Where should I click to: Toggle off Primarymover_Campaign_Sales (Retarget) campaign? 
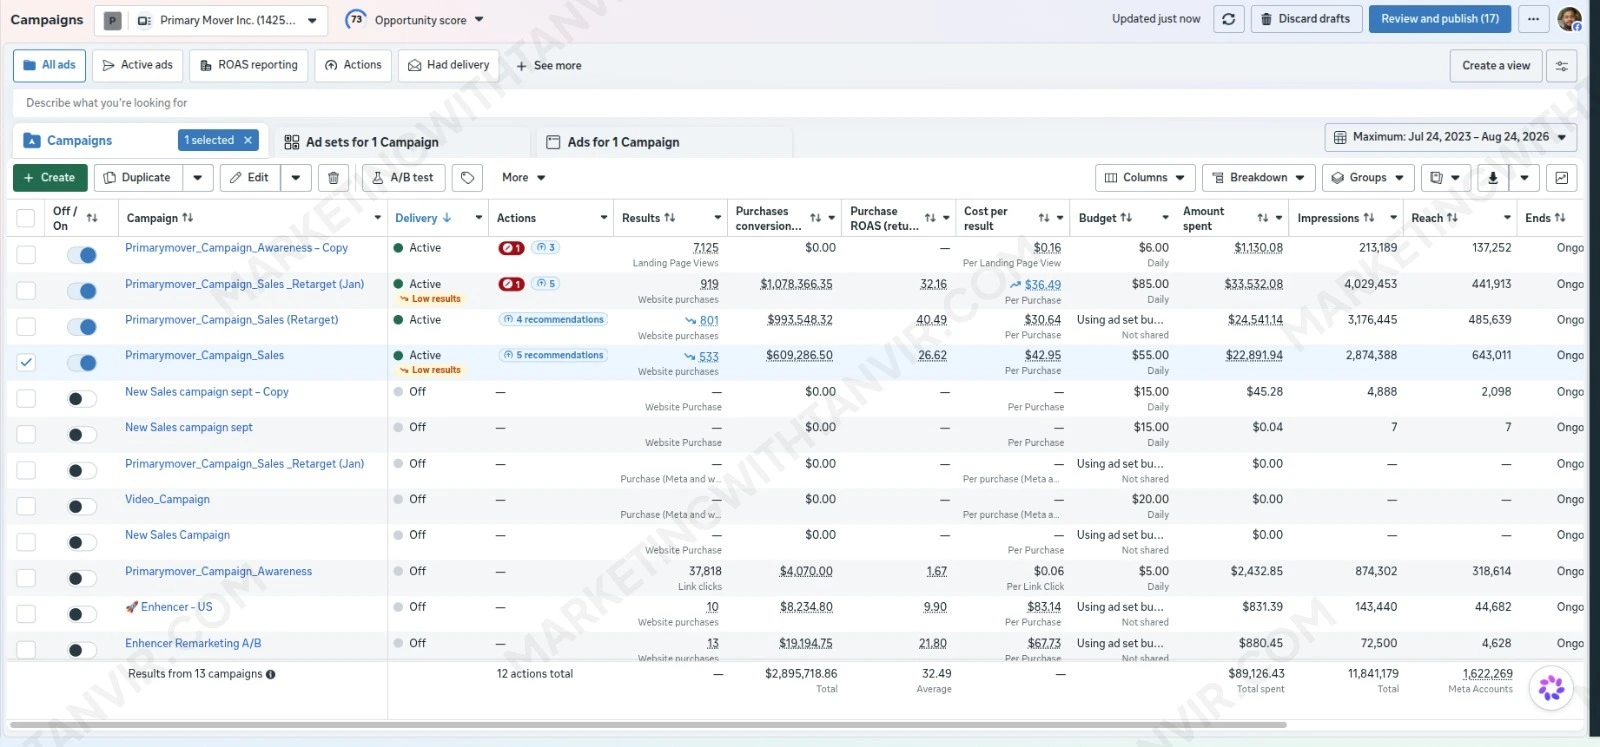coord(82,327)
